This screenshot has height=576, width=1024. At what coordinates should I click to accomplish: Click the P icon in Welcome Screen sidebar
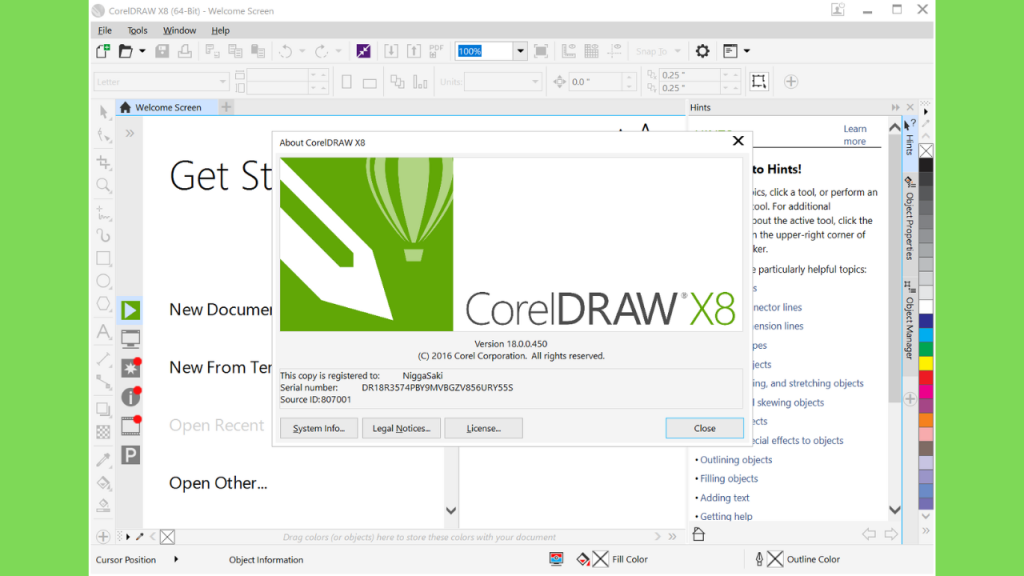tap(131, 455)
